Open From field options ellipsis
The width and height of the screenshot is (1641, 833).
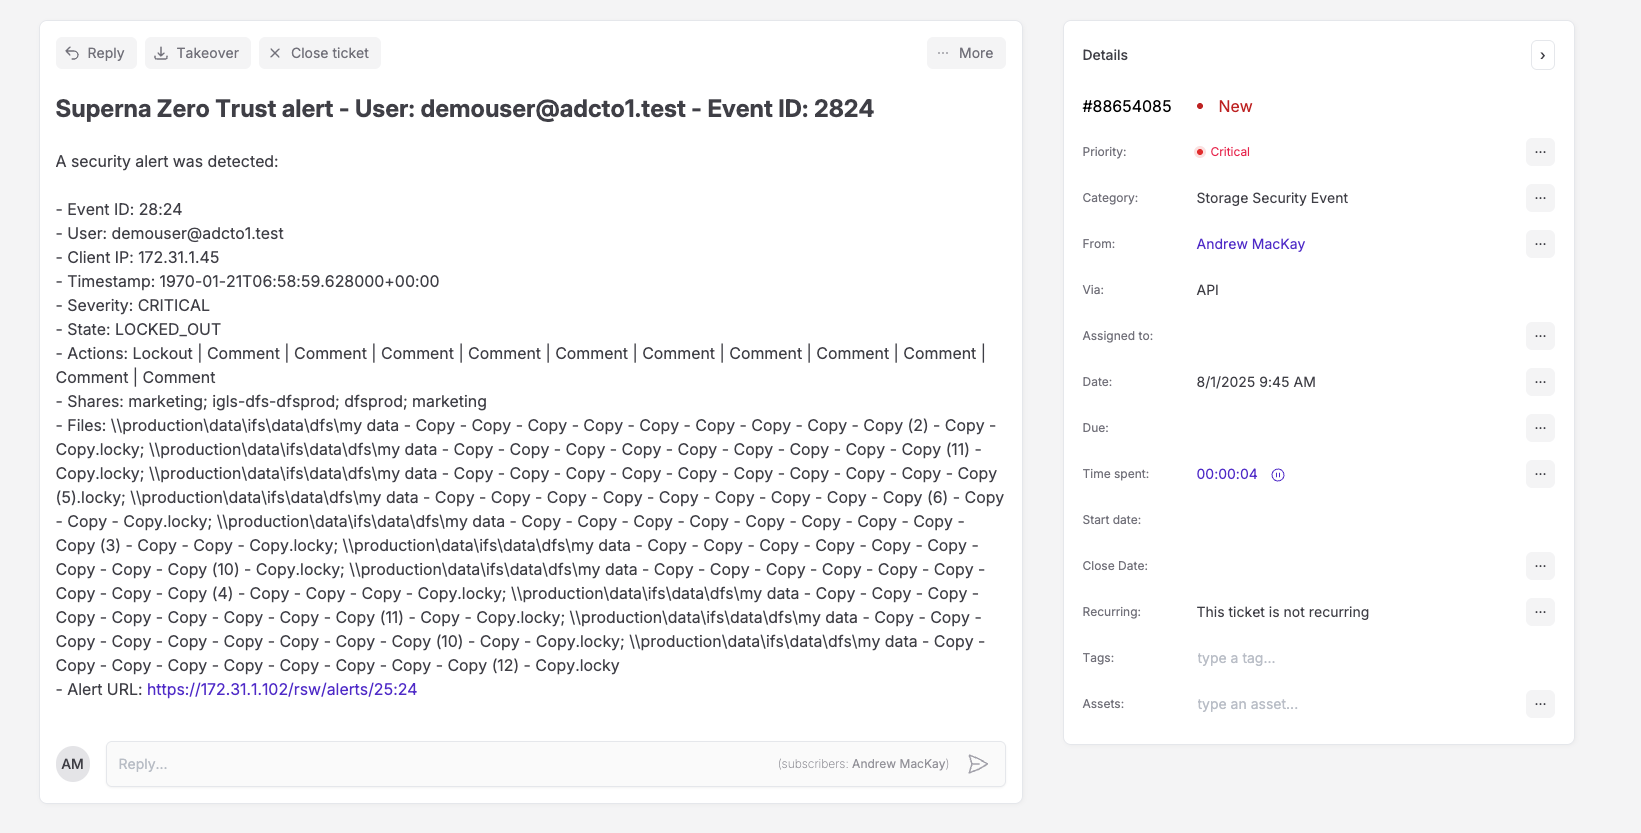(1540, 244)
